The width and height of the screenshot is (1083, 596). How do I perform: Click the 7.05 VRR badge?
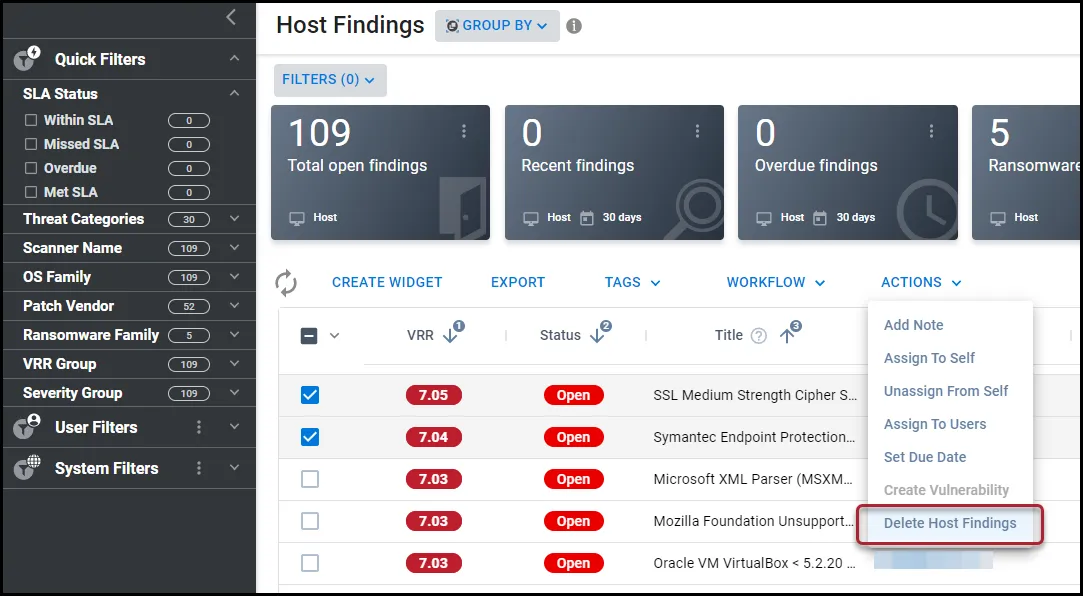click(x=434, y=396)
